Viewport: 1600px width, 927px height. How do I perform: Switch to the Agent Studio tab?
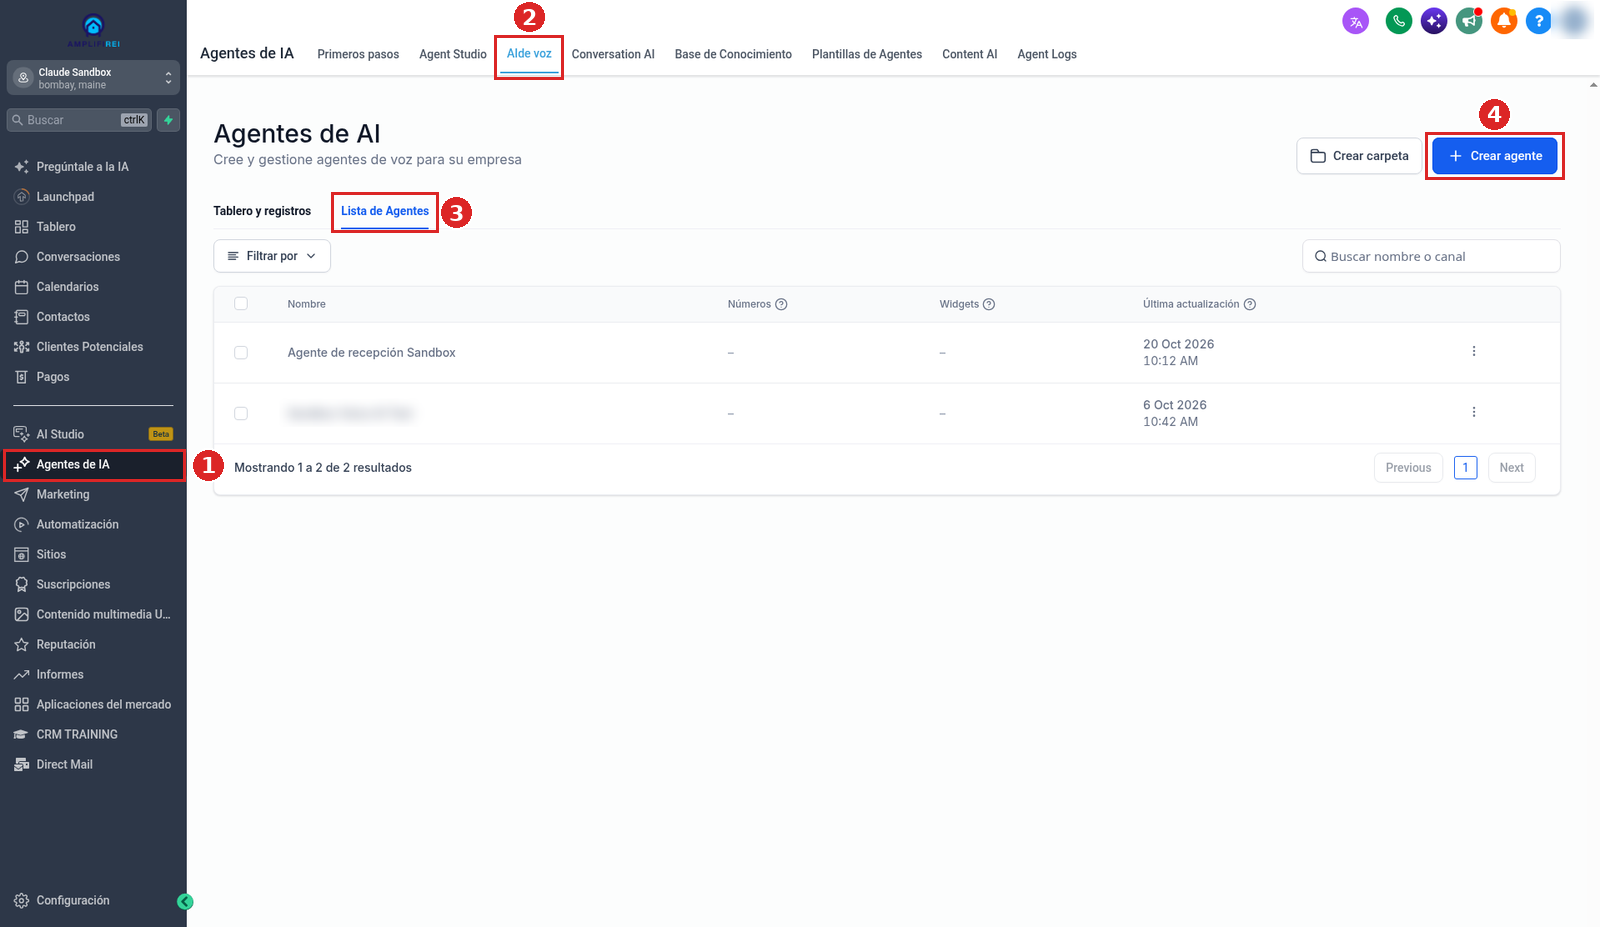click(x=453, y=54)
